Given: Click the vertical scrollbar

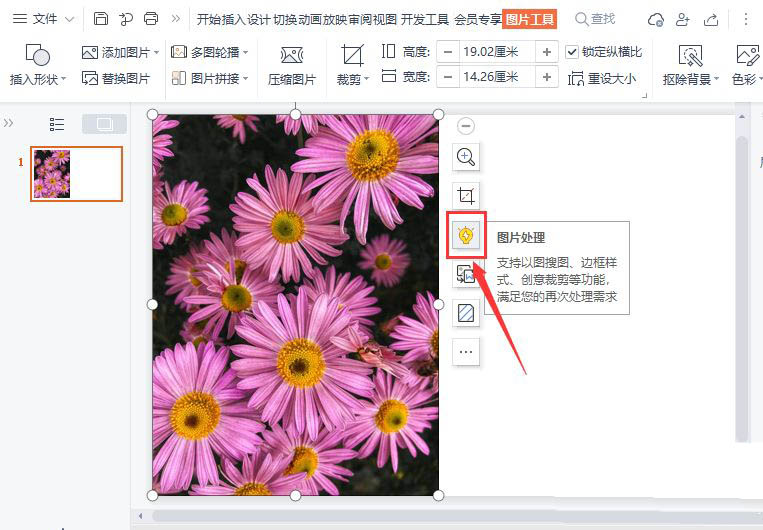Looking at the screenshot, I should point(742,287).
